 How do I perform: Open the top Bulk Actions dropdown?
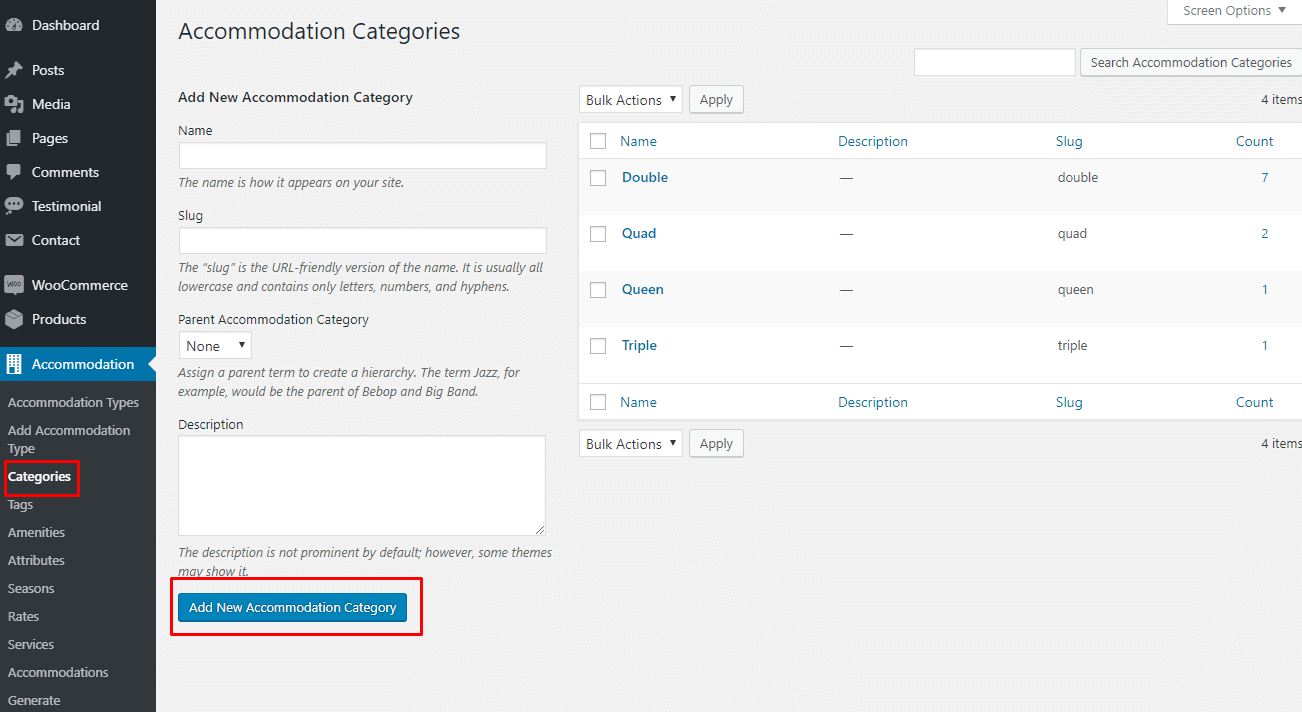630,100
